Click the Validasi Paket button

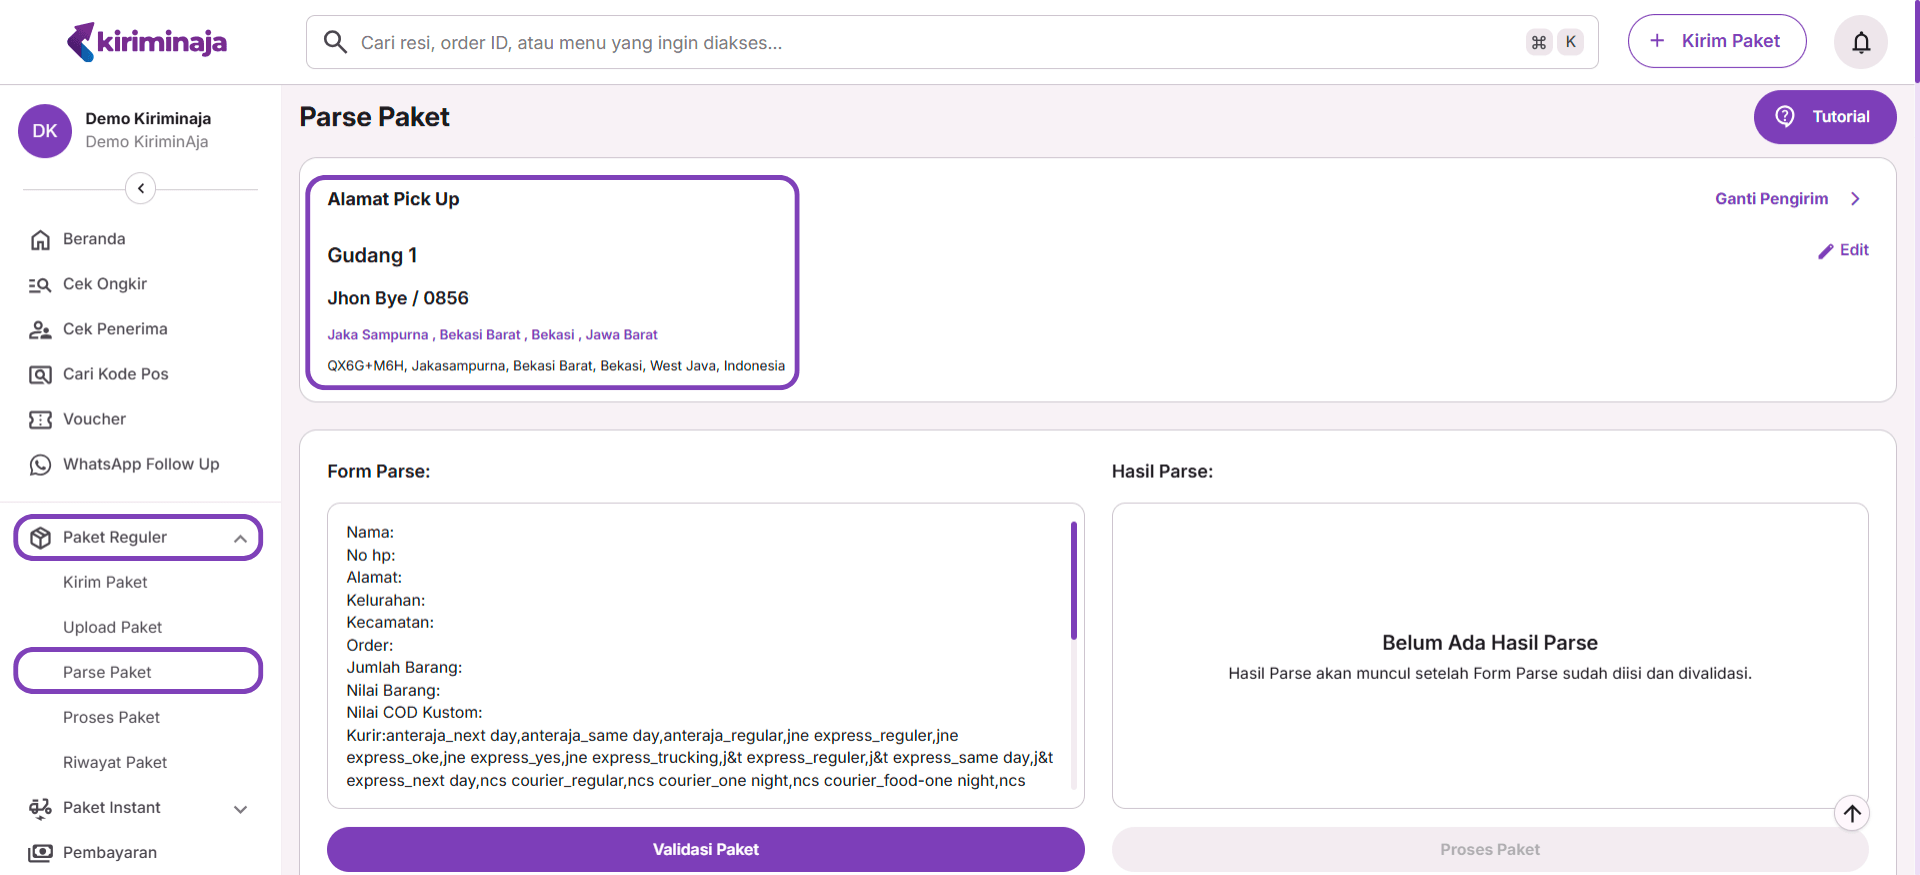click(x=705, y=849)
